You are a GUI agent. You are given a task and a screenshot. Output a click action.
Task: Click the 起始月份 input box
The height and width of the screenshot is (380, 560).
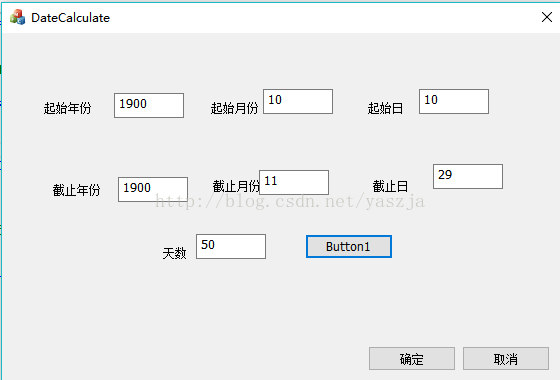point(298,101)
